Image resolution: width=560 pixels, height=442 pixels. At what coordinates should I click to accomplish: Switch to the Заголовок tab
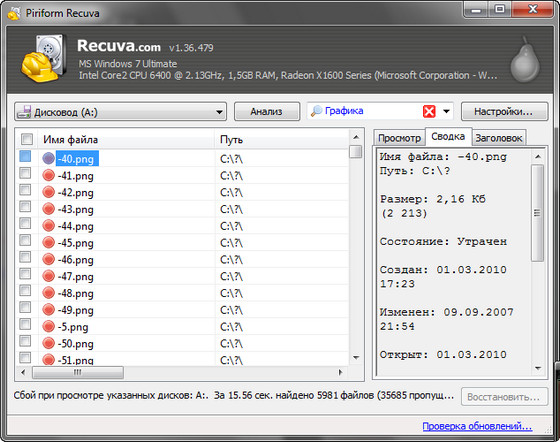[499, 138]
